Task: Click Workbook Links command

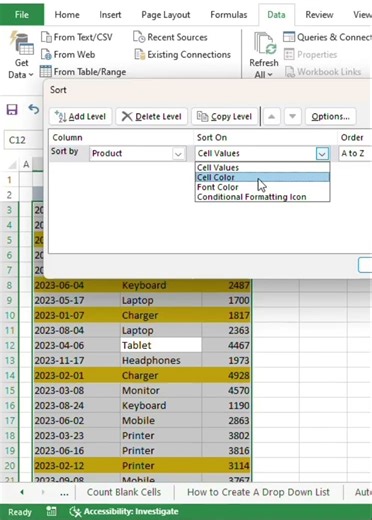Action: [x=323, y=72]
